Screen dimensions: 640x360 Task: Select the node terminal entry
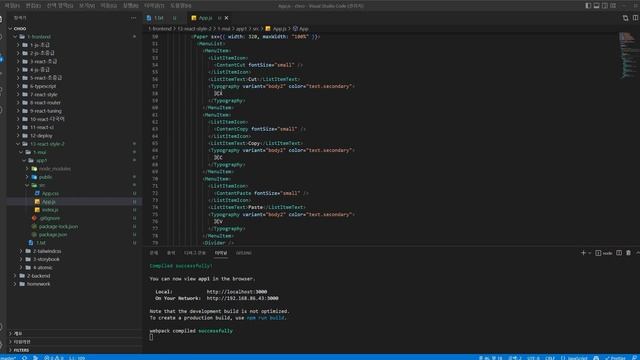[604, 253]
